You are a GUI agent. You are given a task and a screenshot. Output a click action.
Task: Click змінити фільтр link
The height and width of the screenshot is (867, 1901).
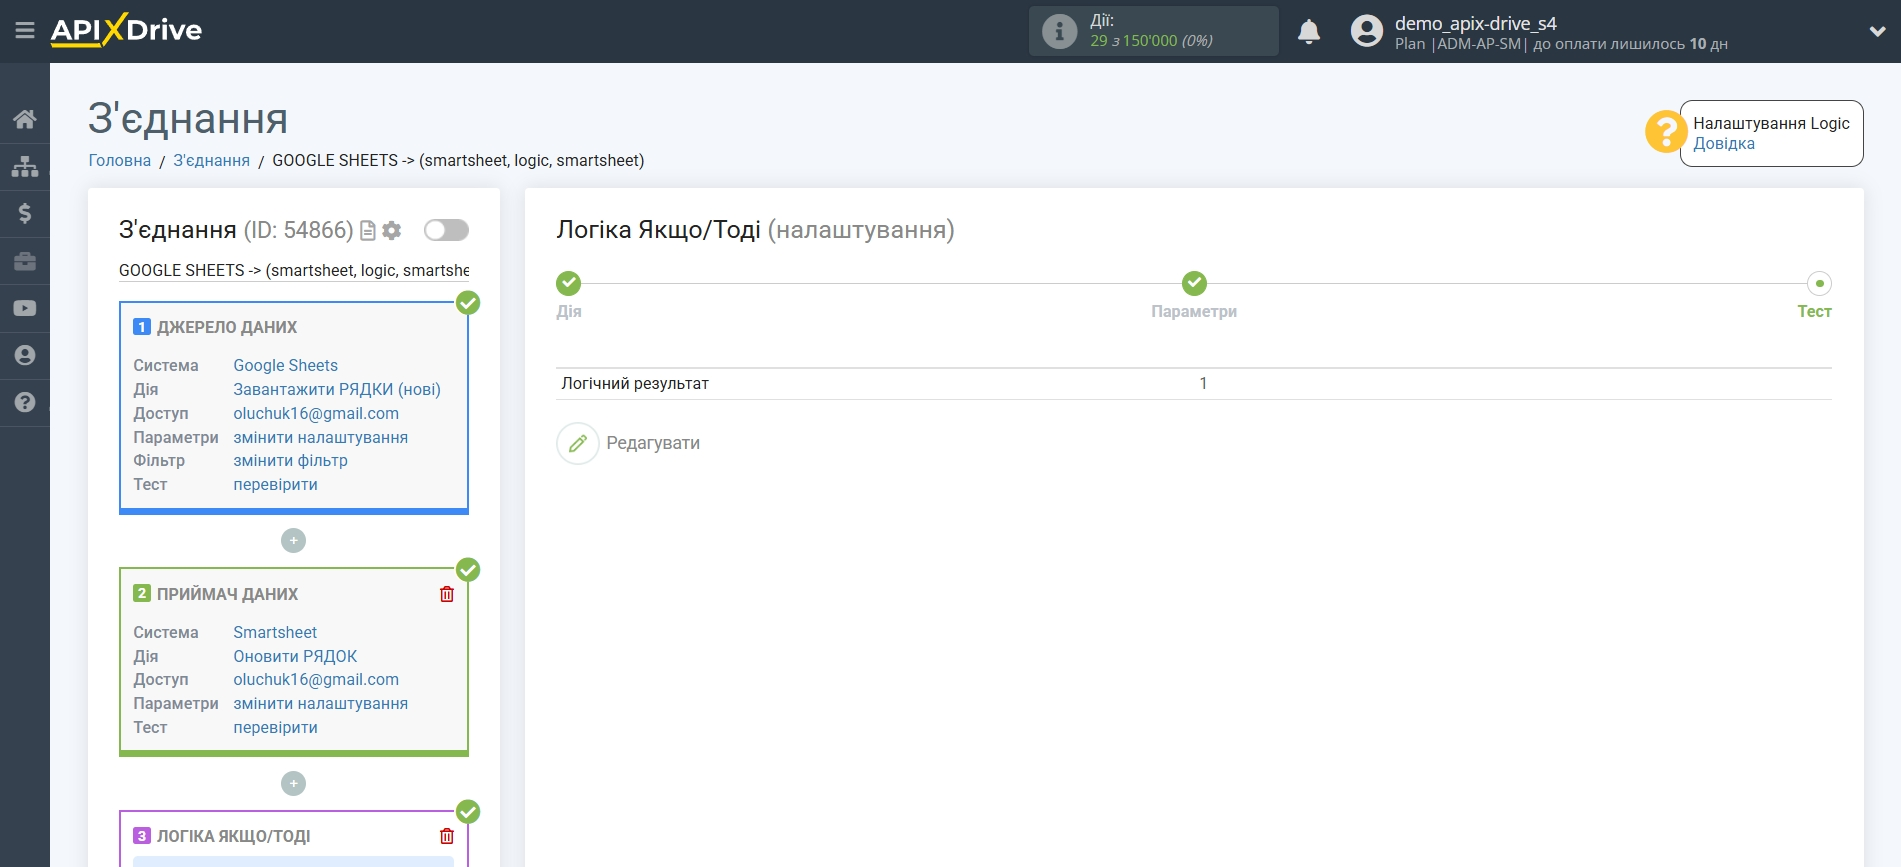290,461
